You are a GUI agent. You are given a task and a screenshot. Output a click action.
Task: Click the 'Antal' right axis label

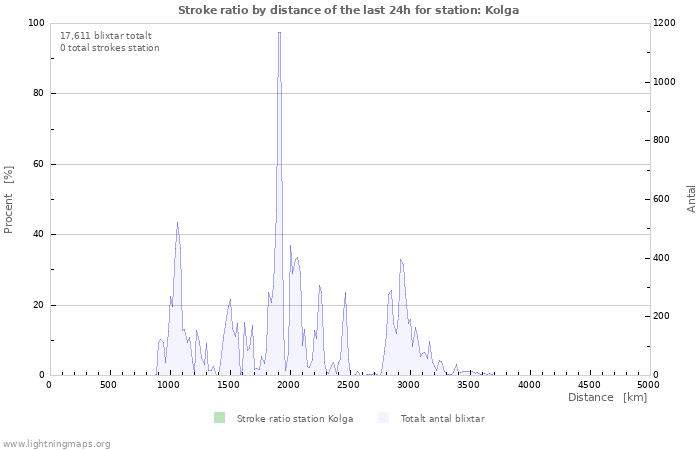[691, 198]
